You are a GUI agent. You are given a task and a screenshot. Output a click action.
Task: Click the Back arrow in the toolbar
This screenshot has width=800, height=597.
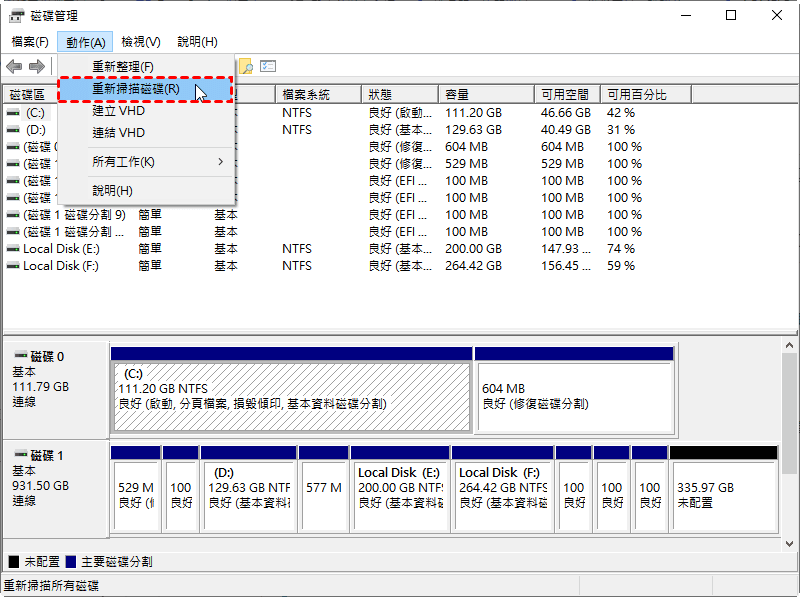coord(14,66)
